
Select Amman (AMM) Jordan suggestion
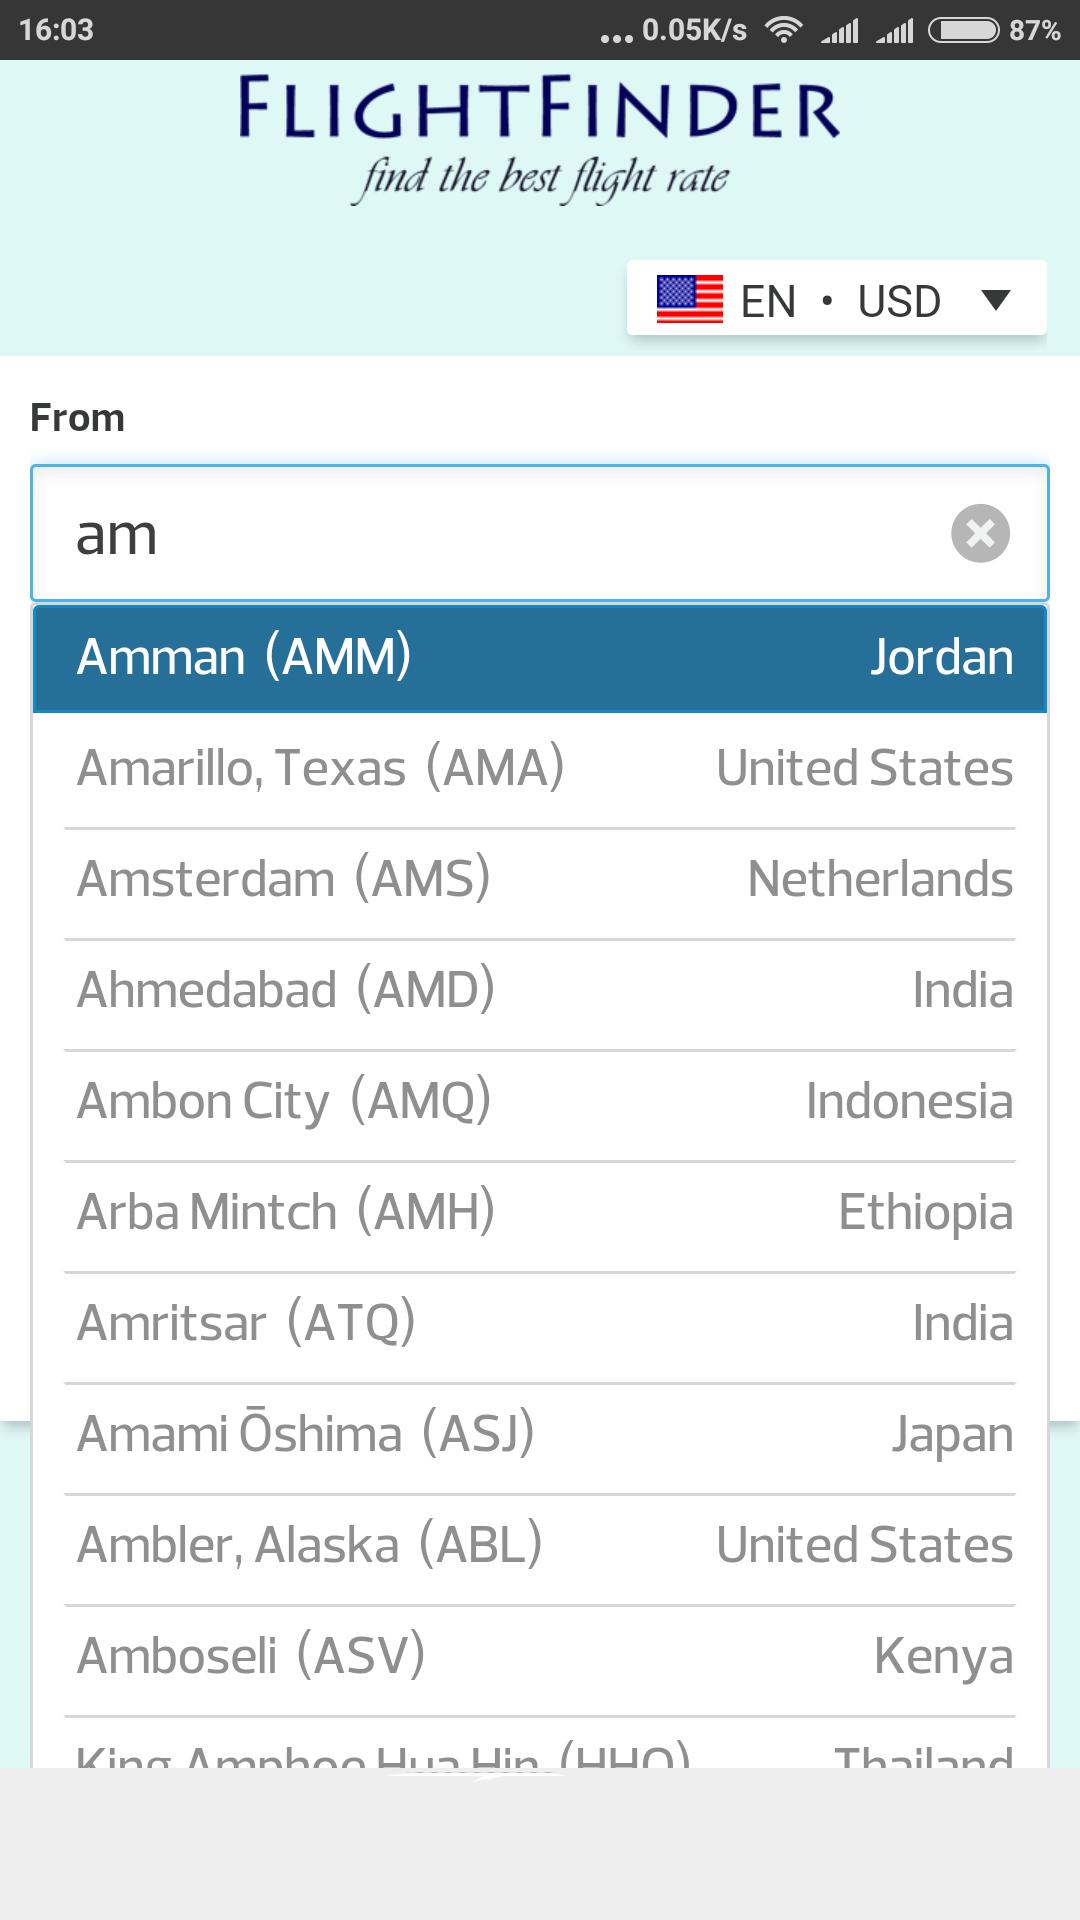coord(540,658)
